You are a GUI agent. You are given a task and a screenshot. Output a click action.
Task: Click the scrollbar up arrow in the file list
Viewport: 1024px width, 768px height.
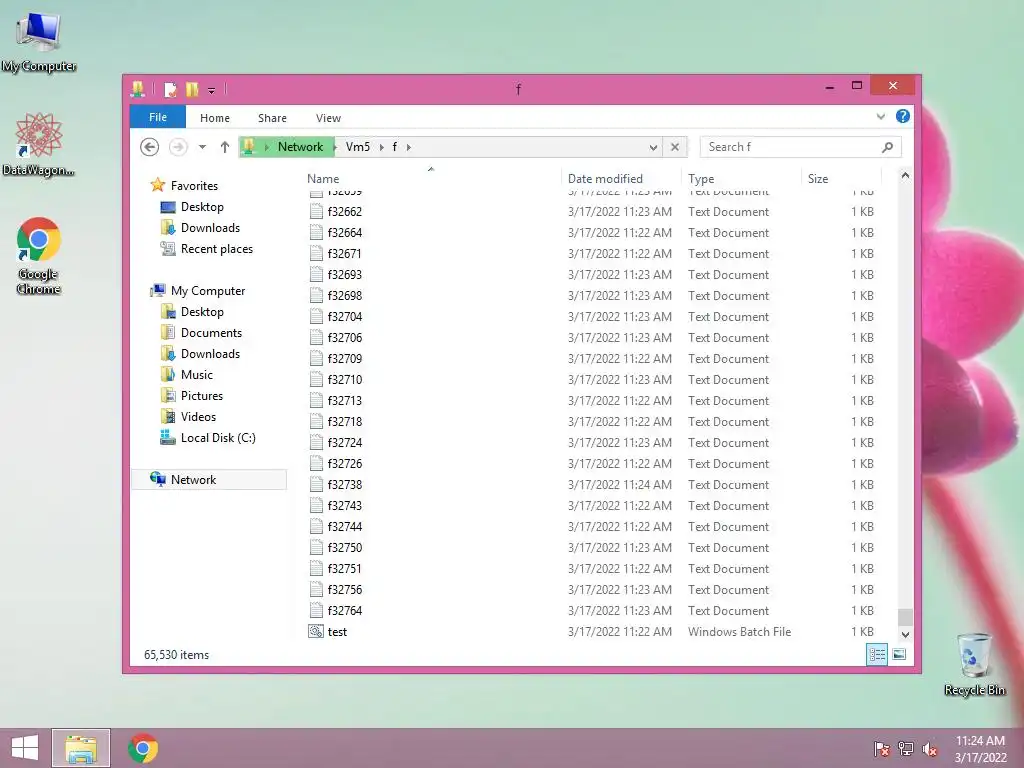(905, 175)
